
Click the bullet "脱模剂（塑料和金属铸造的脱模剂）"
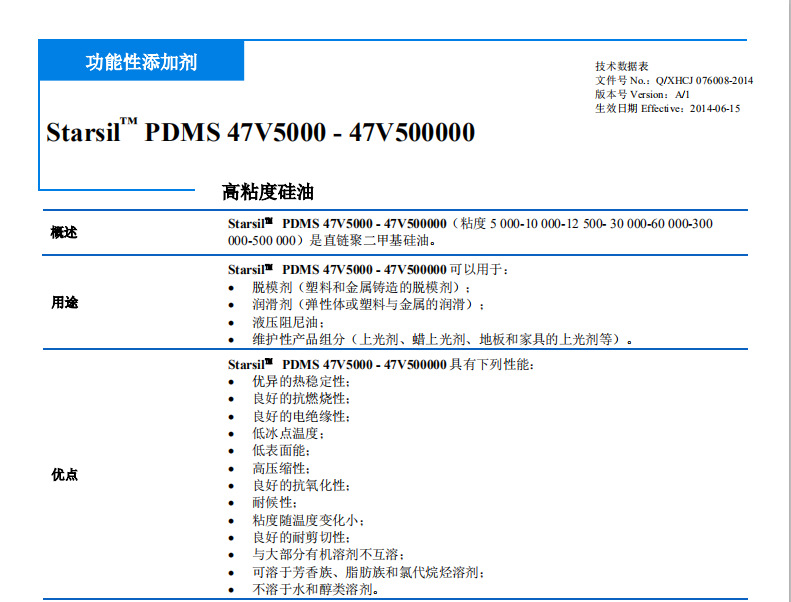pyautogui.click(x=361, y=288)
